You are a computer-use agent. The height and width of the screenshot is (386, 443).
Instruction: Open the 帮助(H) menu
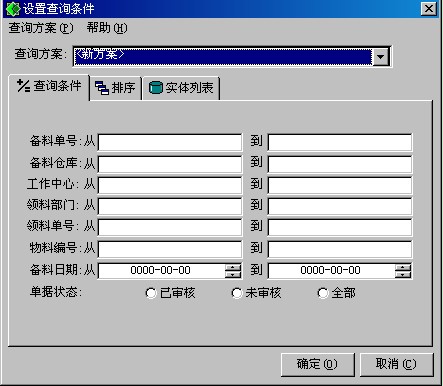tap(107, 28)
